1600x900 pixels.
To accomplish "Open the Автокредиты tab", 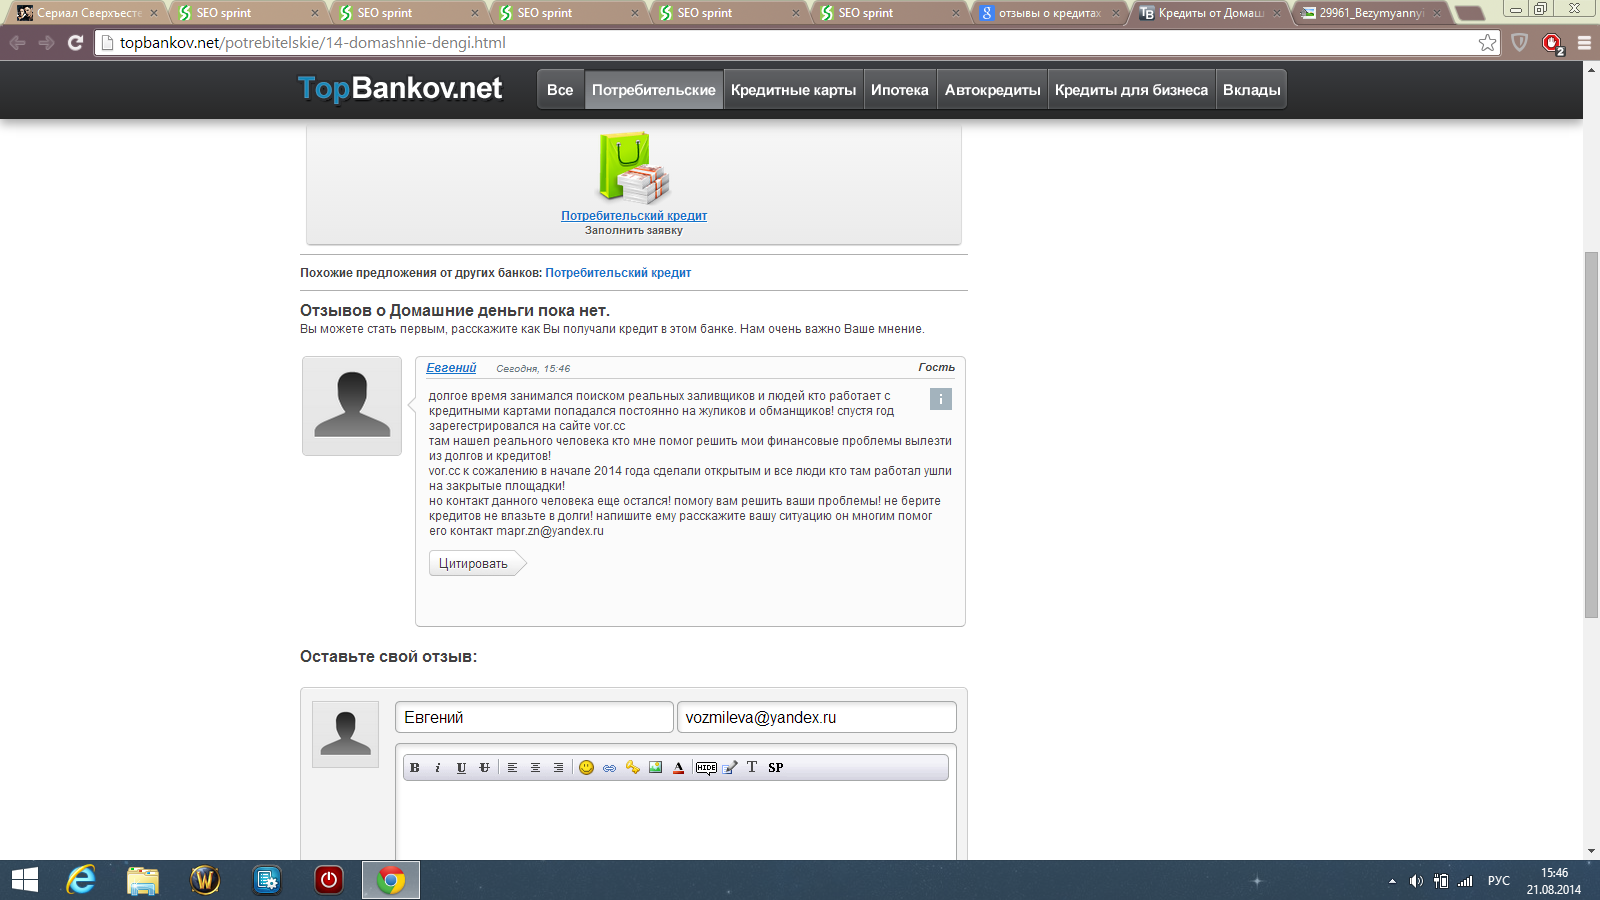I will pos(993,89).
